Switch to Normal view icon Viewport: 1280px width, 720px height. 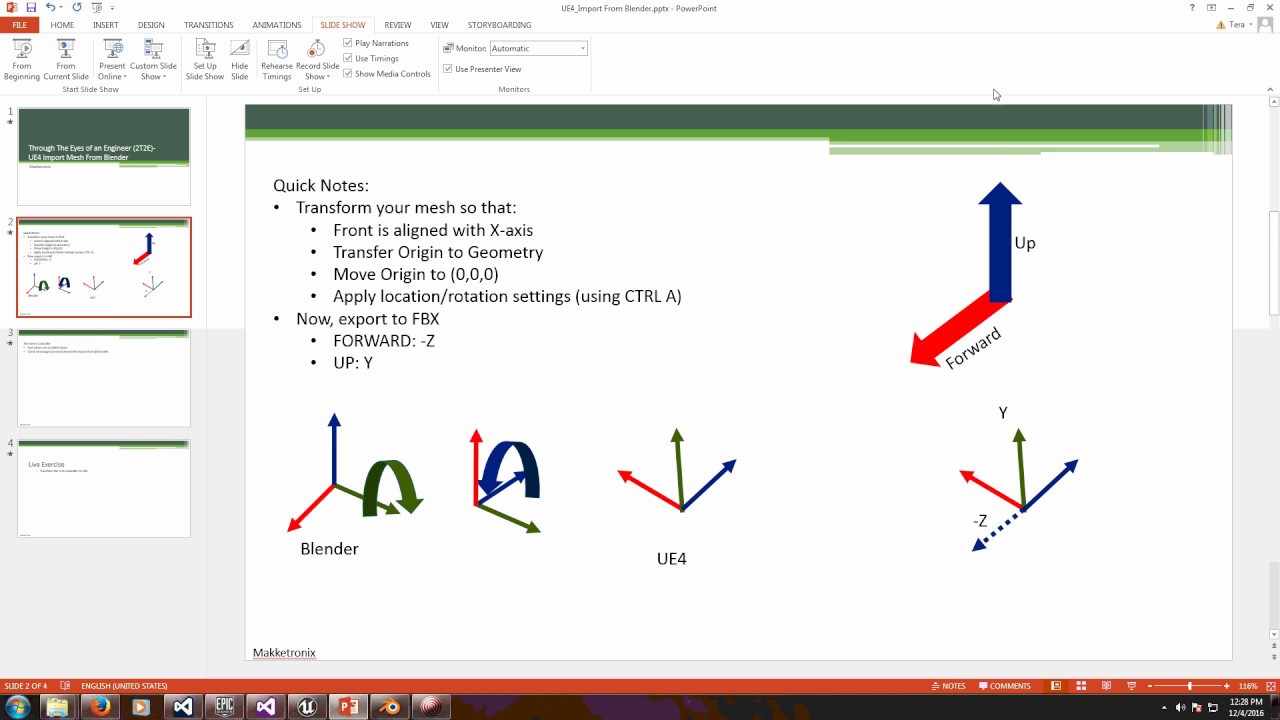[1056, 686]
